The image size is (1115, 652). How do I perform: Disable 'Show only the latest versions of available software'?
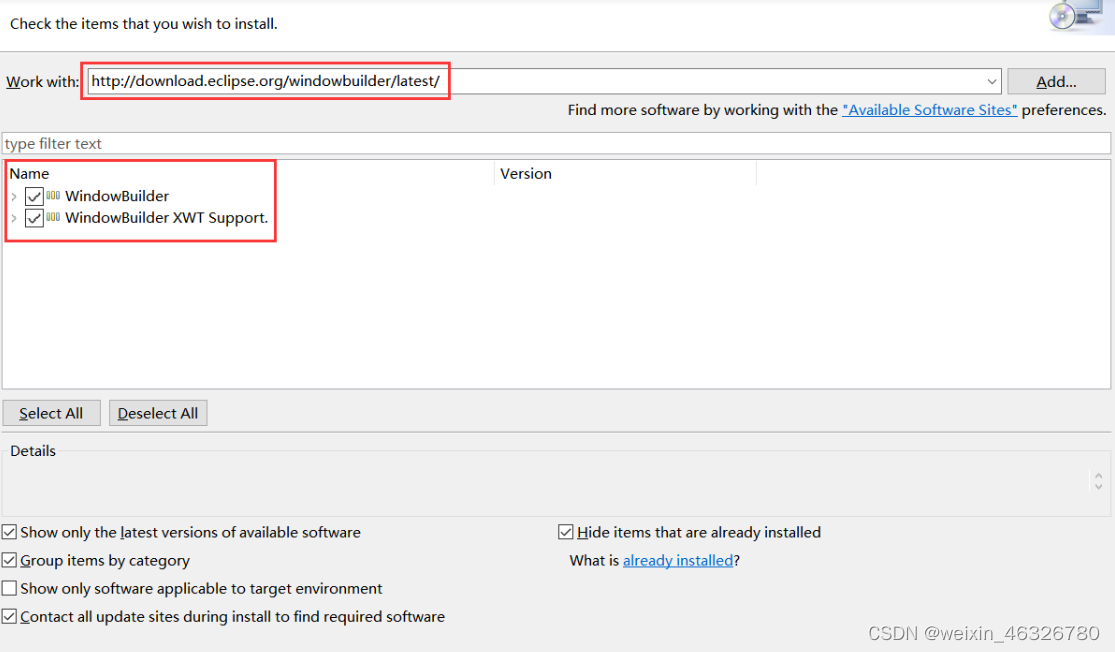pyautogui.click(x=9, y=532)
